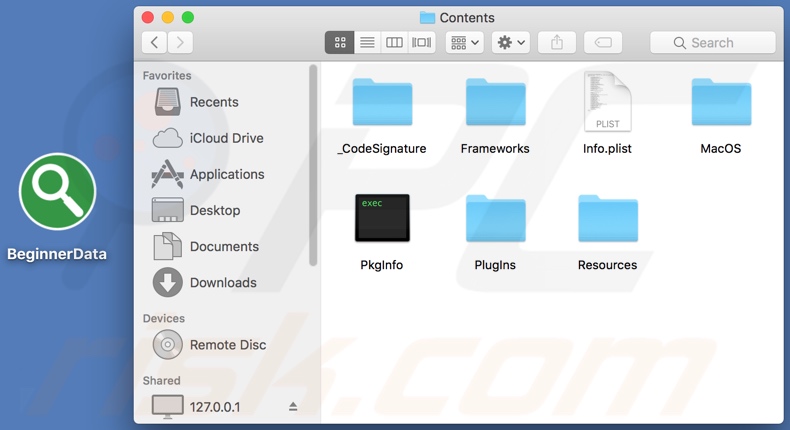This screenshot has height=430, width=790.
Task: Click the Devices section header
Action: tap(164, 319)
